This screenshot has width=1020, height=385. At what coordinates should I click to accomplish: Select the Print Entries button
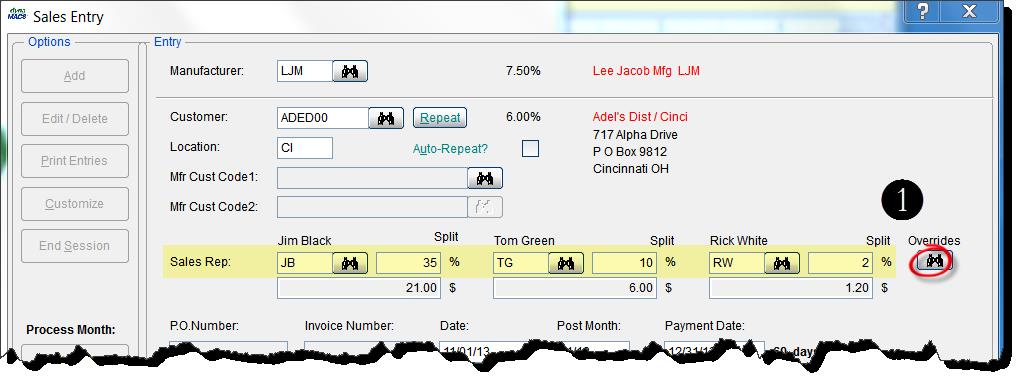point(75,161)
